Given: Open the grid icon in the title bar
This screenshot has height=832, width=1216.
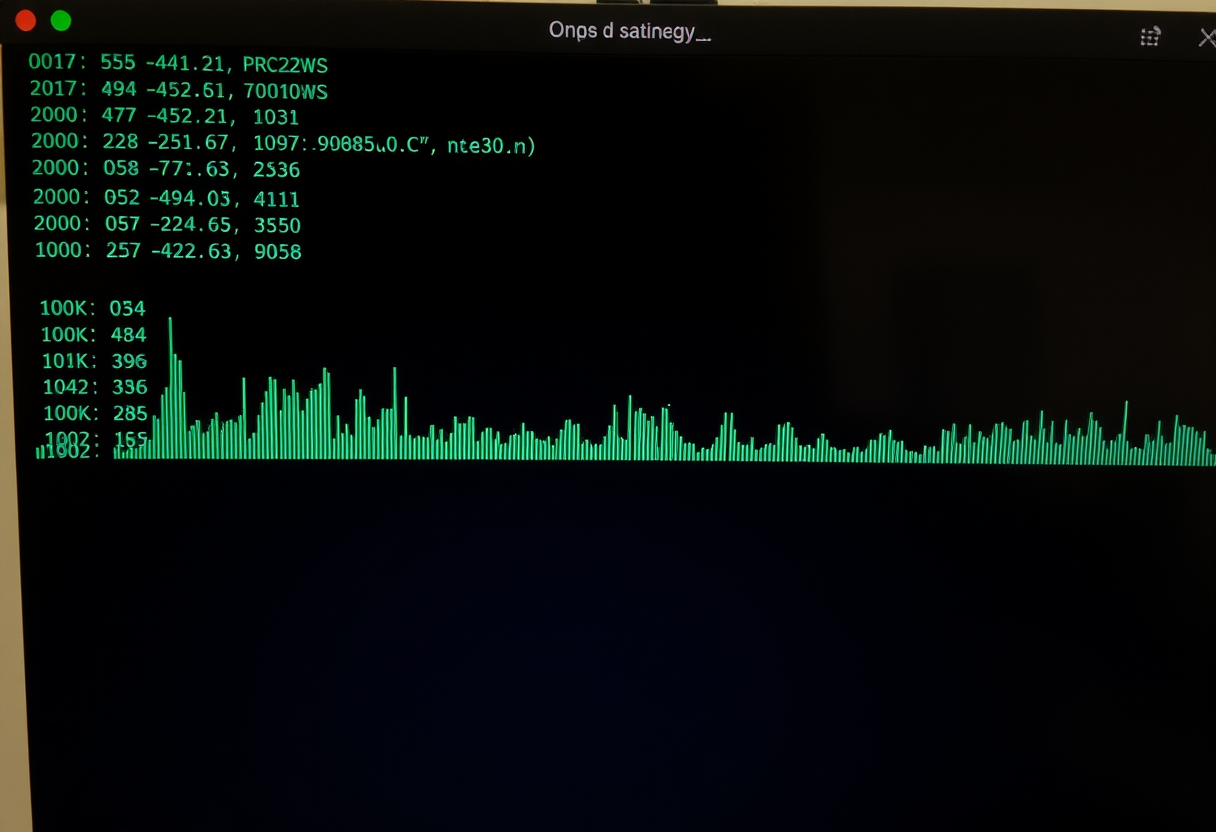Looking at the screenshot, I should [x=1150, y=37].
